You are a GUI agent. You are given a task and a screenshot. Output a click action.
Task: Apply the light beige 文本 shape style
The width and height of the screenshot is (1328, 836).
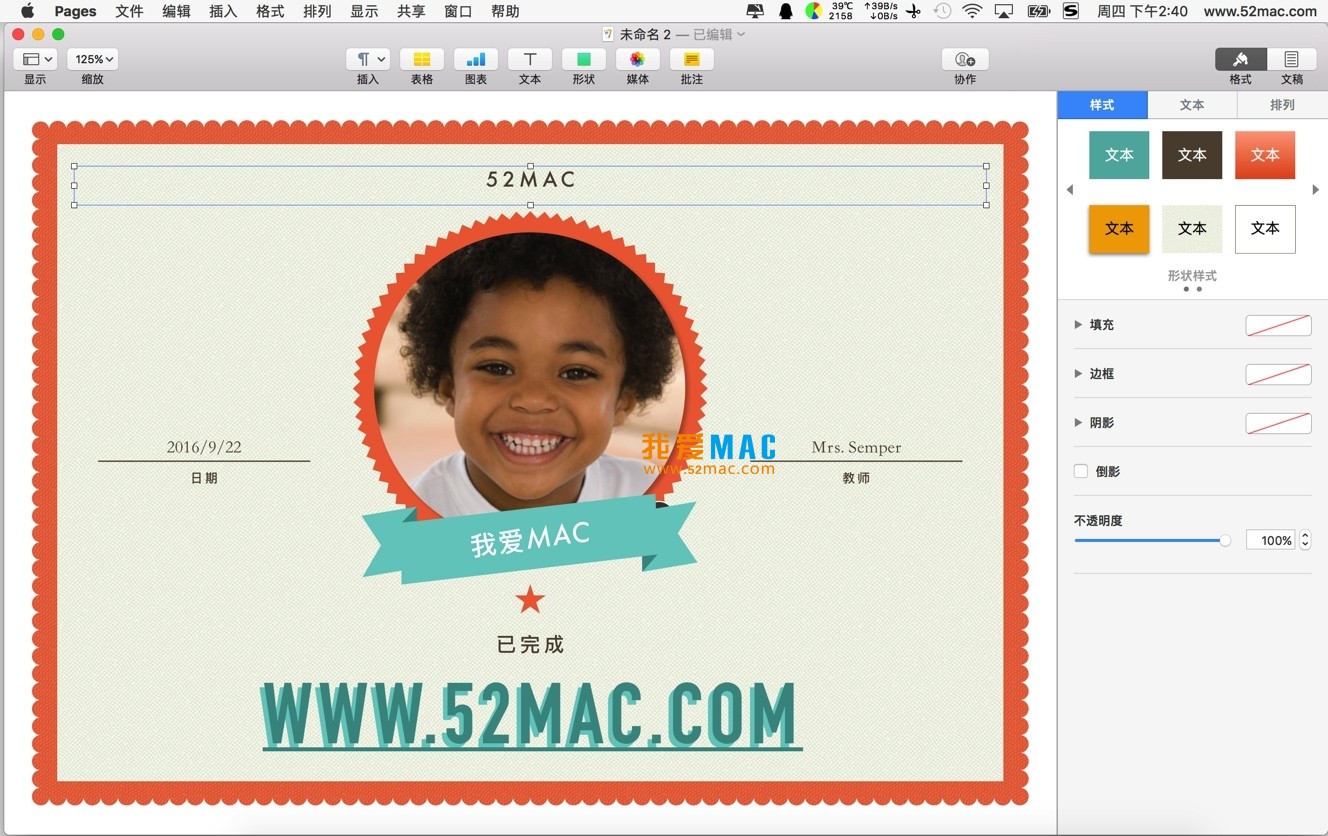1192,229
